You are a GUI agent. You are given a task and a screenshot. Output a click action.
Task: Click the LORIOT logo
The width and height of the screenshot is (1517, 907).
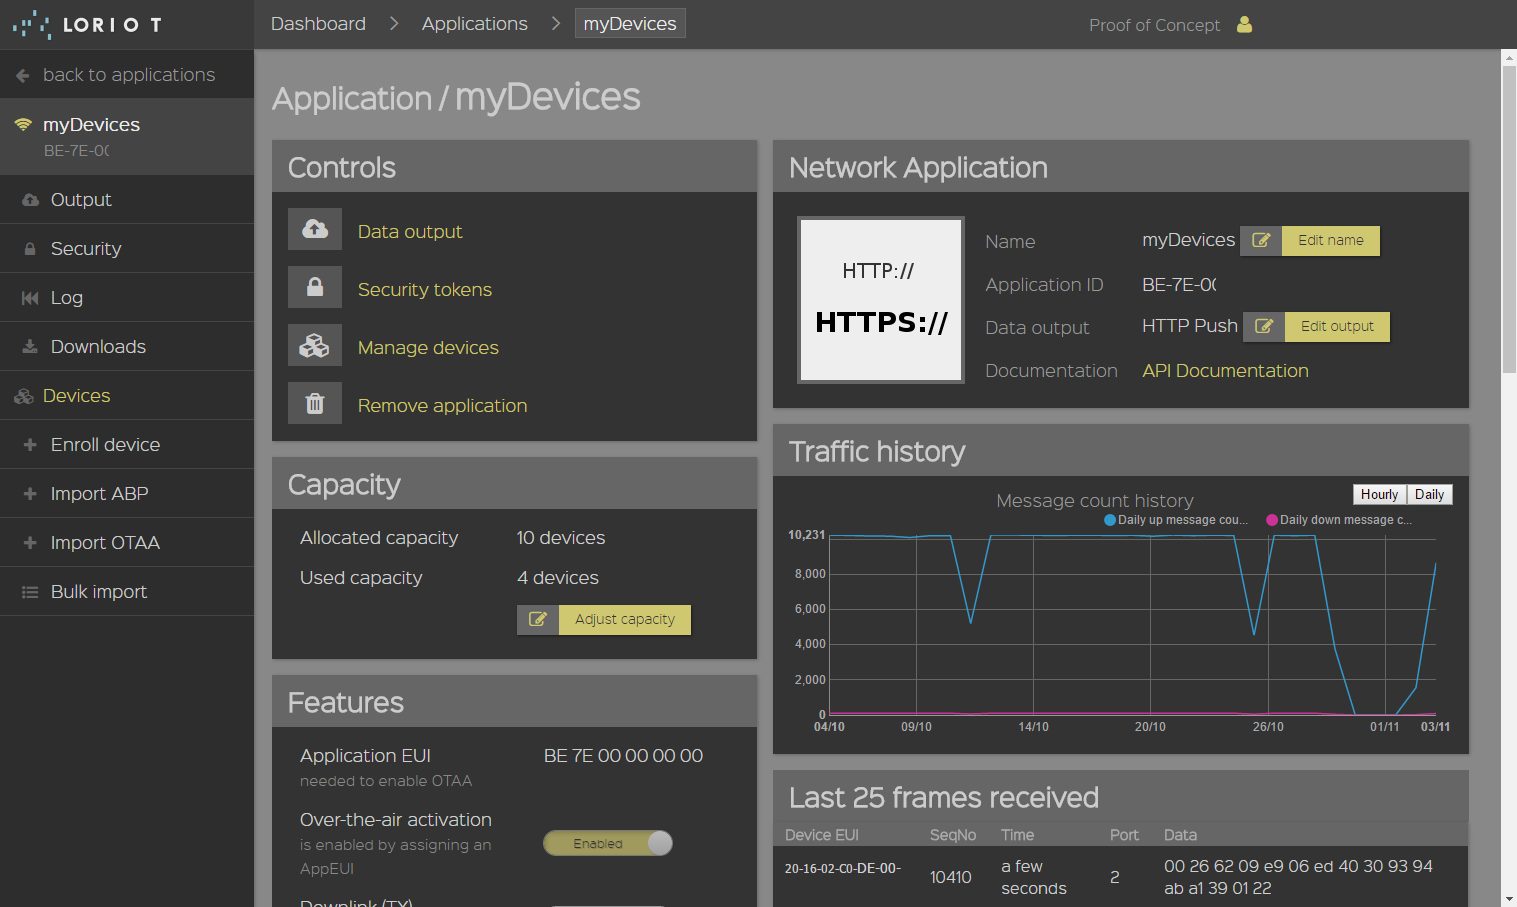(x=87, y=24)
